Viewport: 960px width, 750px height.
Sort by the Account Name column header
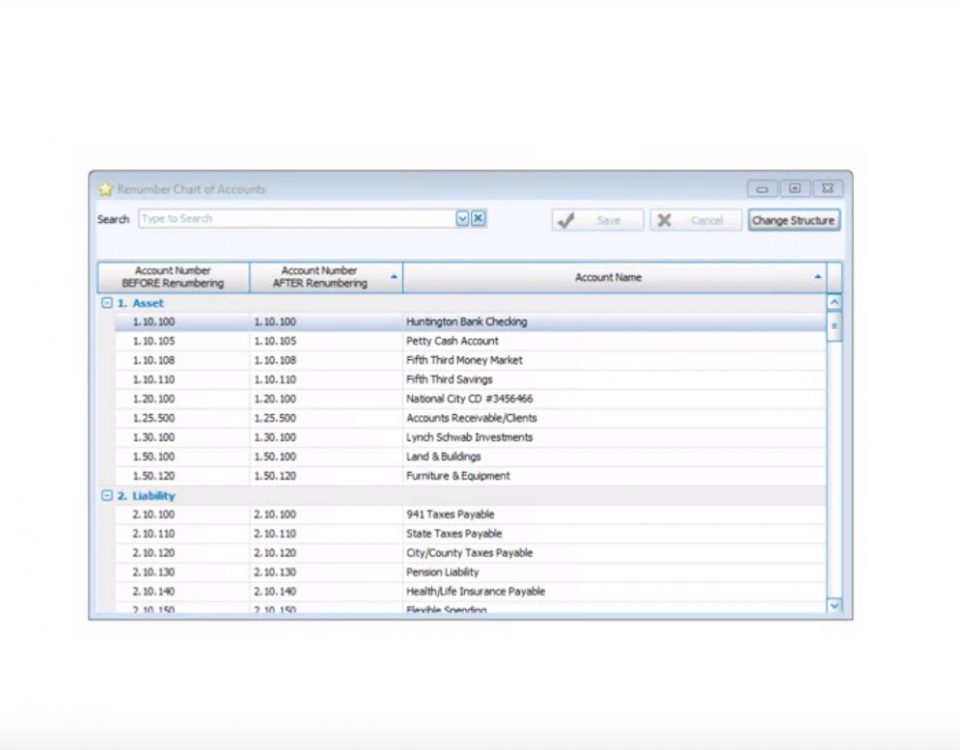(608, 277)
